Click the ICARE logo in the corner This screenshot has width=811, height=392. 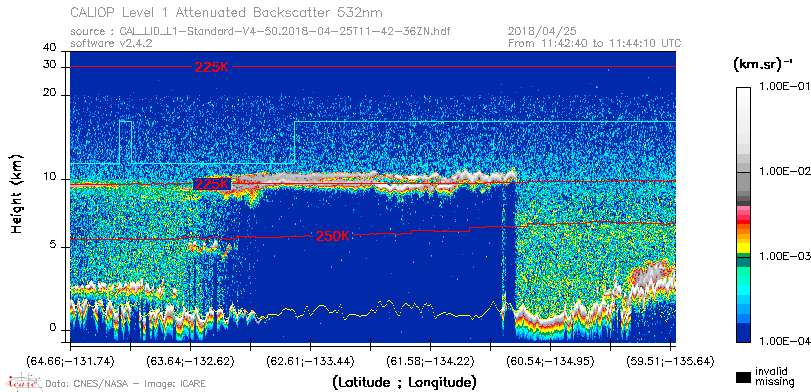pyautogui.click(x=22, y=383)
